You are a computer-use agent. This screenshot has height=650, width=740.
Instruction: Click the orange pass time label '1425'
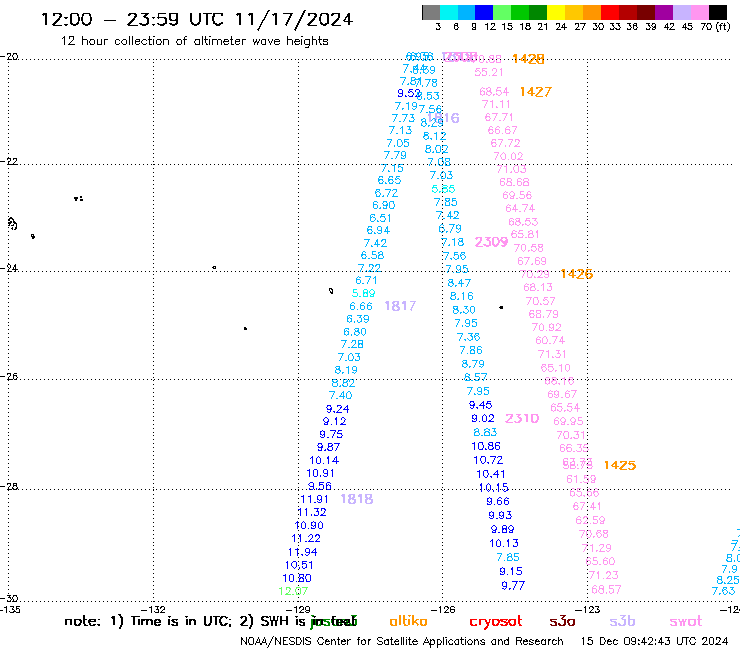620,465
